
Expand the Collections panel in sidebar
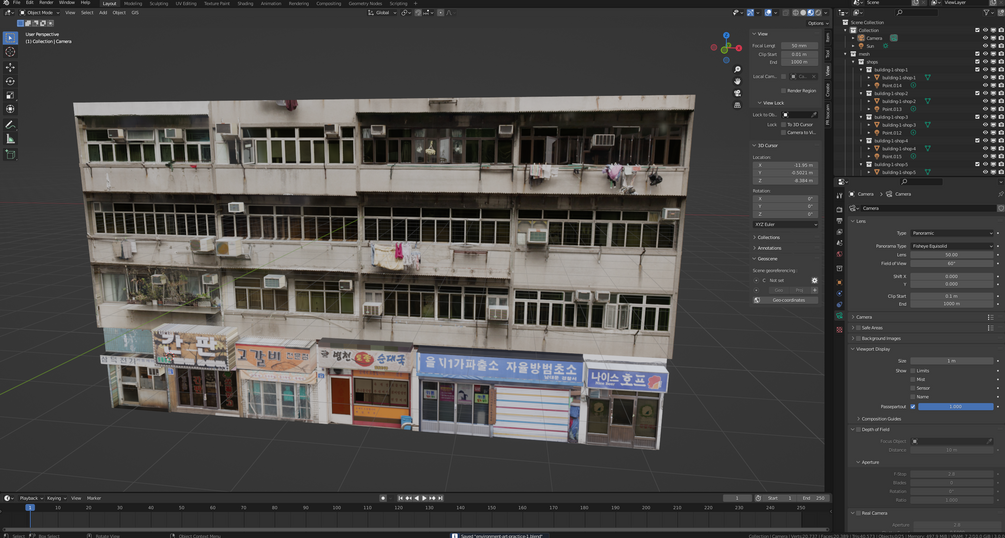click(768, 238)
